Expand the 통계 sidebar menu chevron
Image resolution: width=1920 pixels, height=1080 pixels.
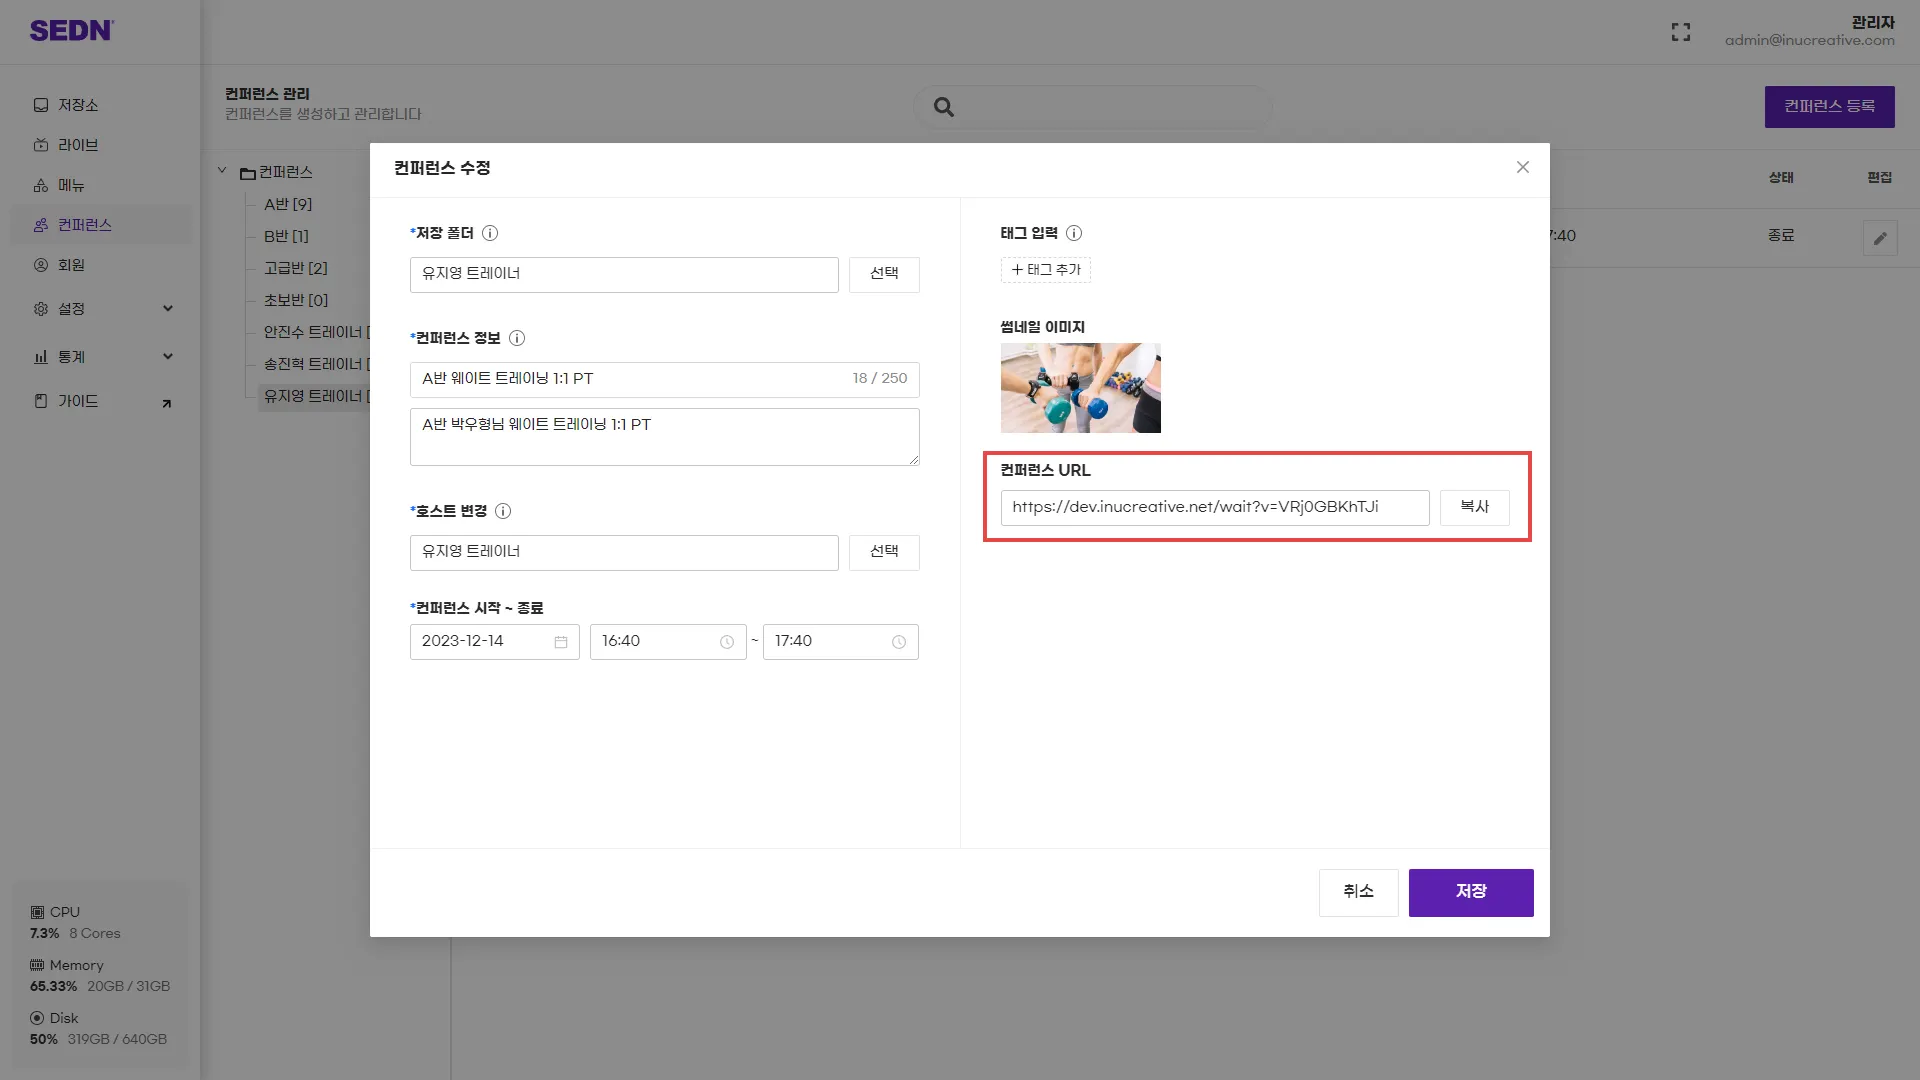[x=168, y=357]
